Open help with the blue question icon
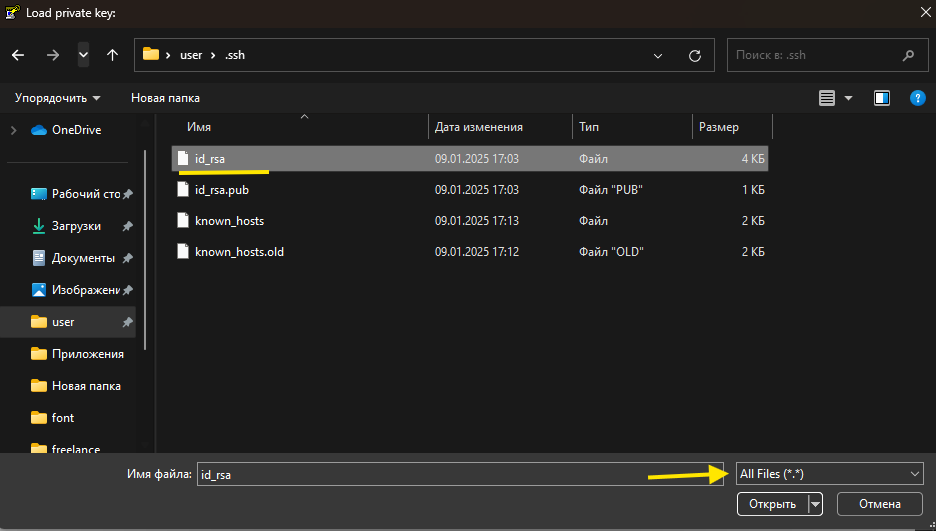The width and height of the screenshot is (936, 531). coord(917,98)
